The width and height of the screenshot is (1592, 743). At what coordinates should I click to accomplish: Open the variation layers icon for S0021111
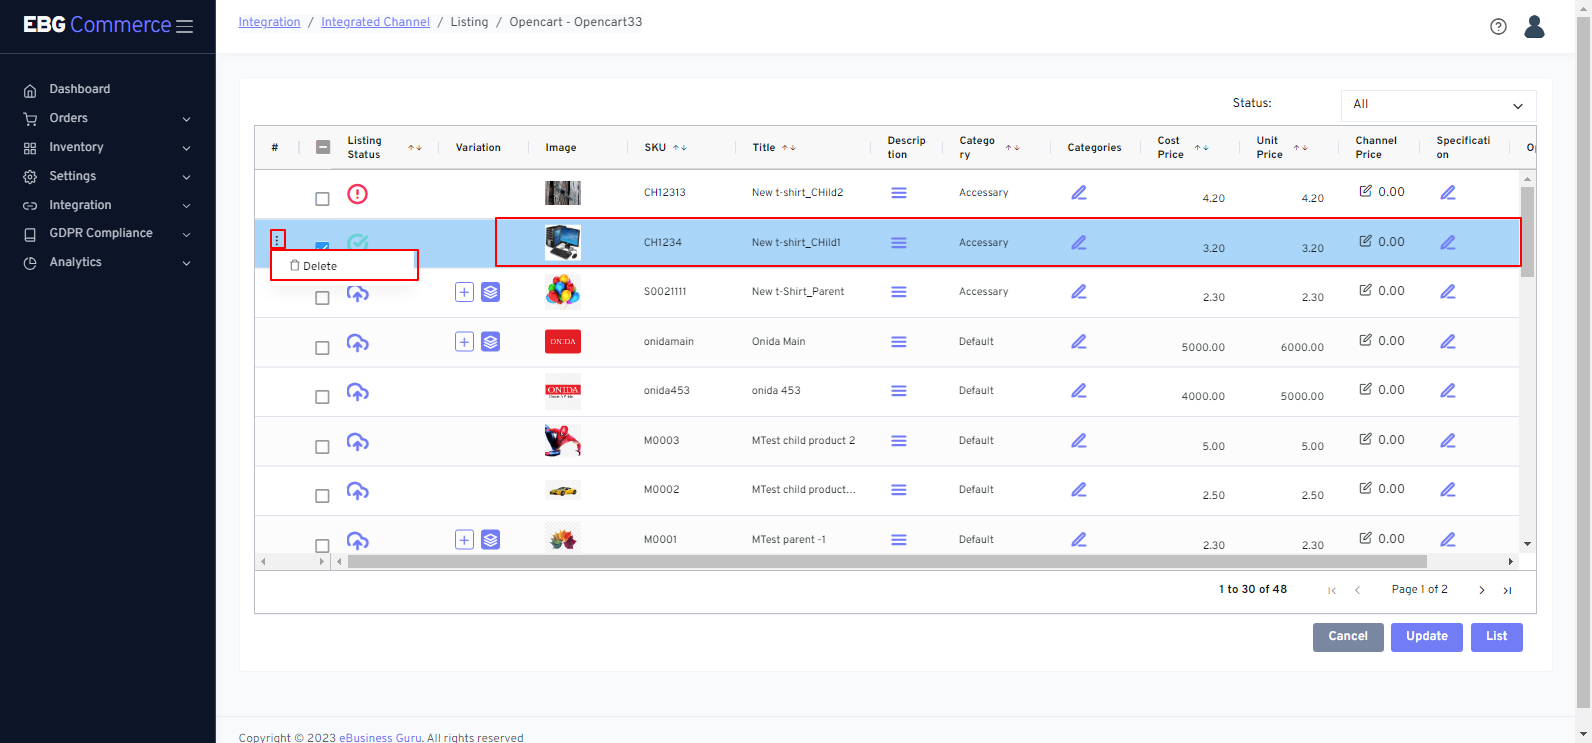coord(490,292)
